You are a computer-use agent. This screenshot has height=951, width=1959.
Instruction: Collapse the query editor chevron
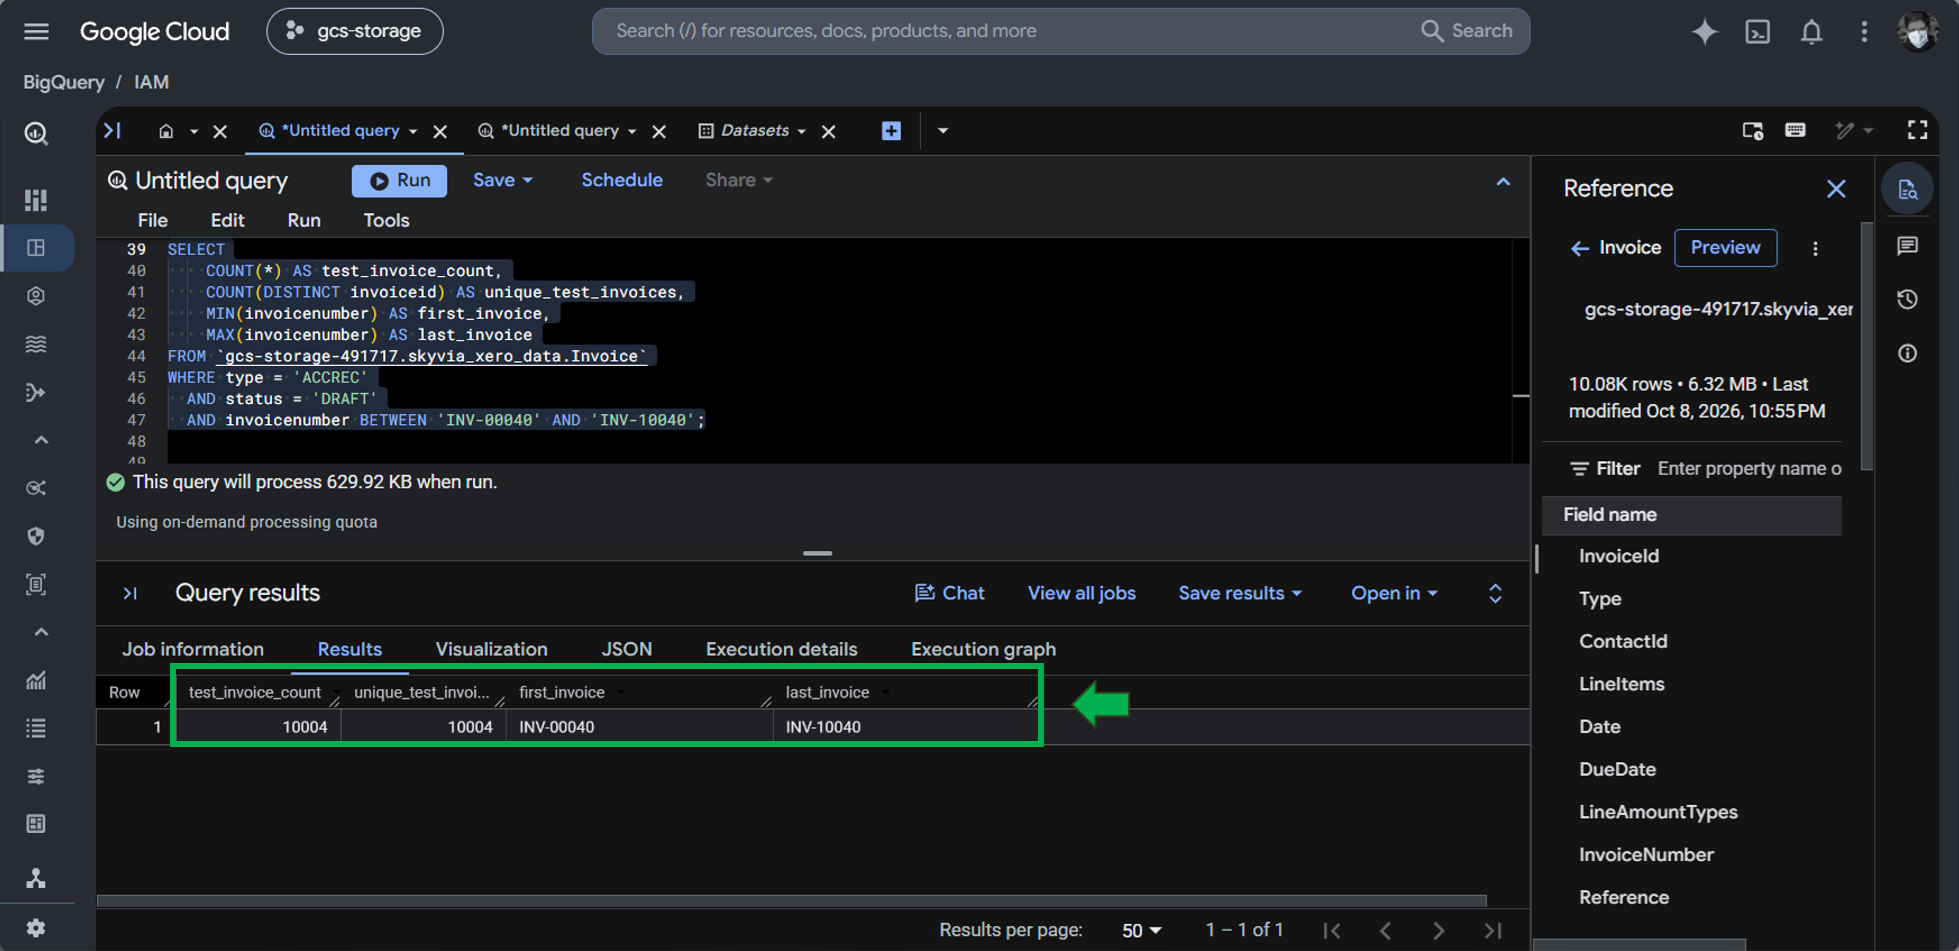1503,181
